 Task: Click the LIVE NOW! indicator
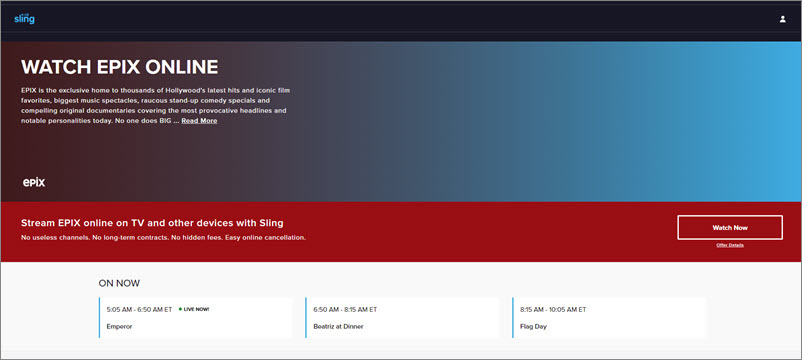coord(194,309)
